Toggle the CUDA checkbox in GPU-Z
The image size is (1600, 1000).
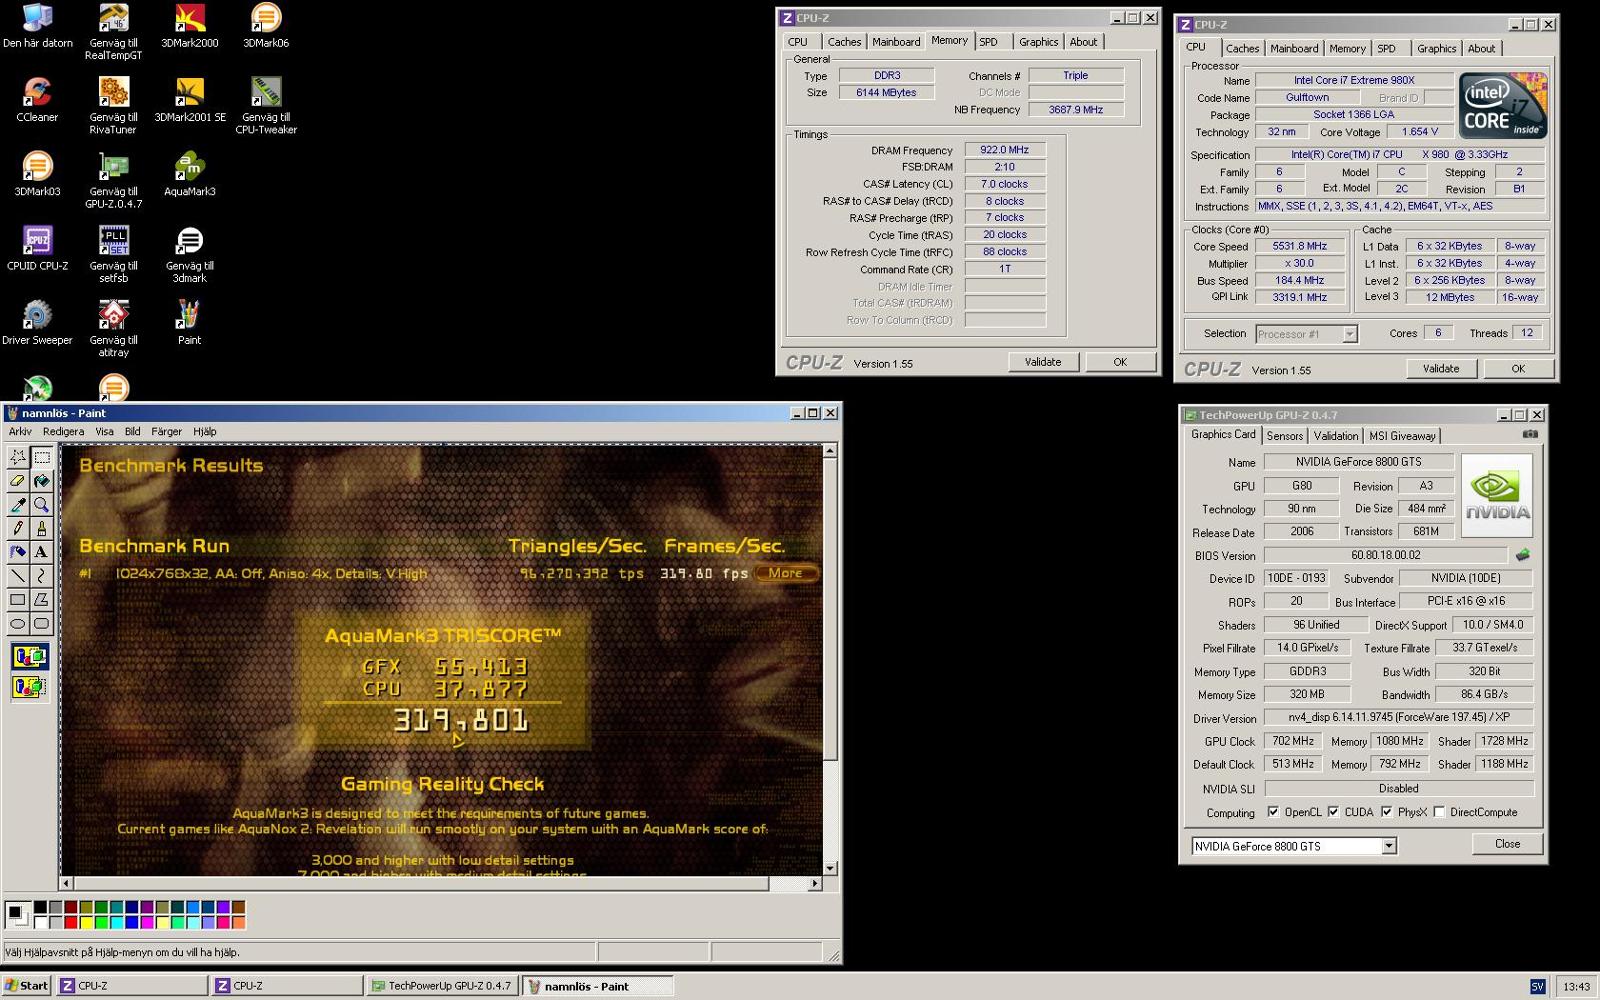[x=1333, y=812]
